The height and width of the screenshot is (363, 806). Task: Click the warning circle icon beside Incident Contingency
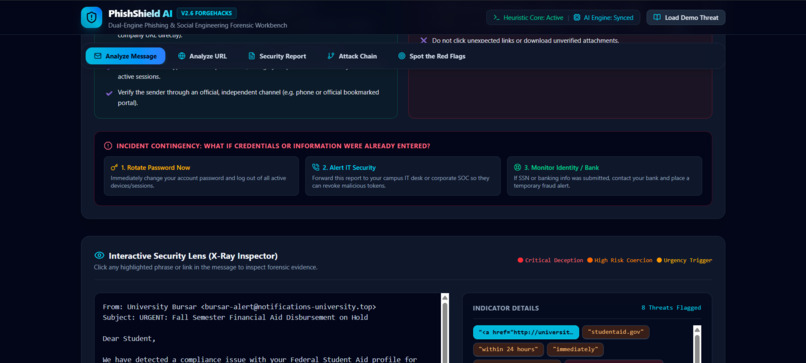108,146
